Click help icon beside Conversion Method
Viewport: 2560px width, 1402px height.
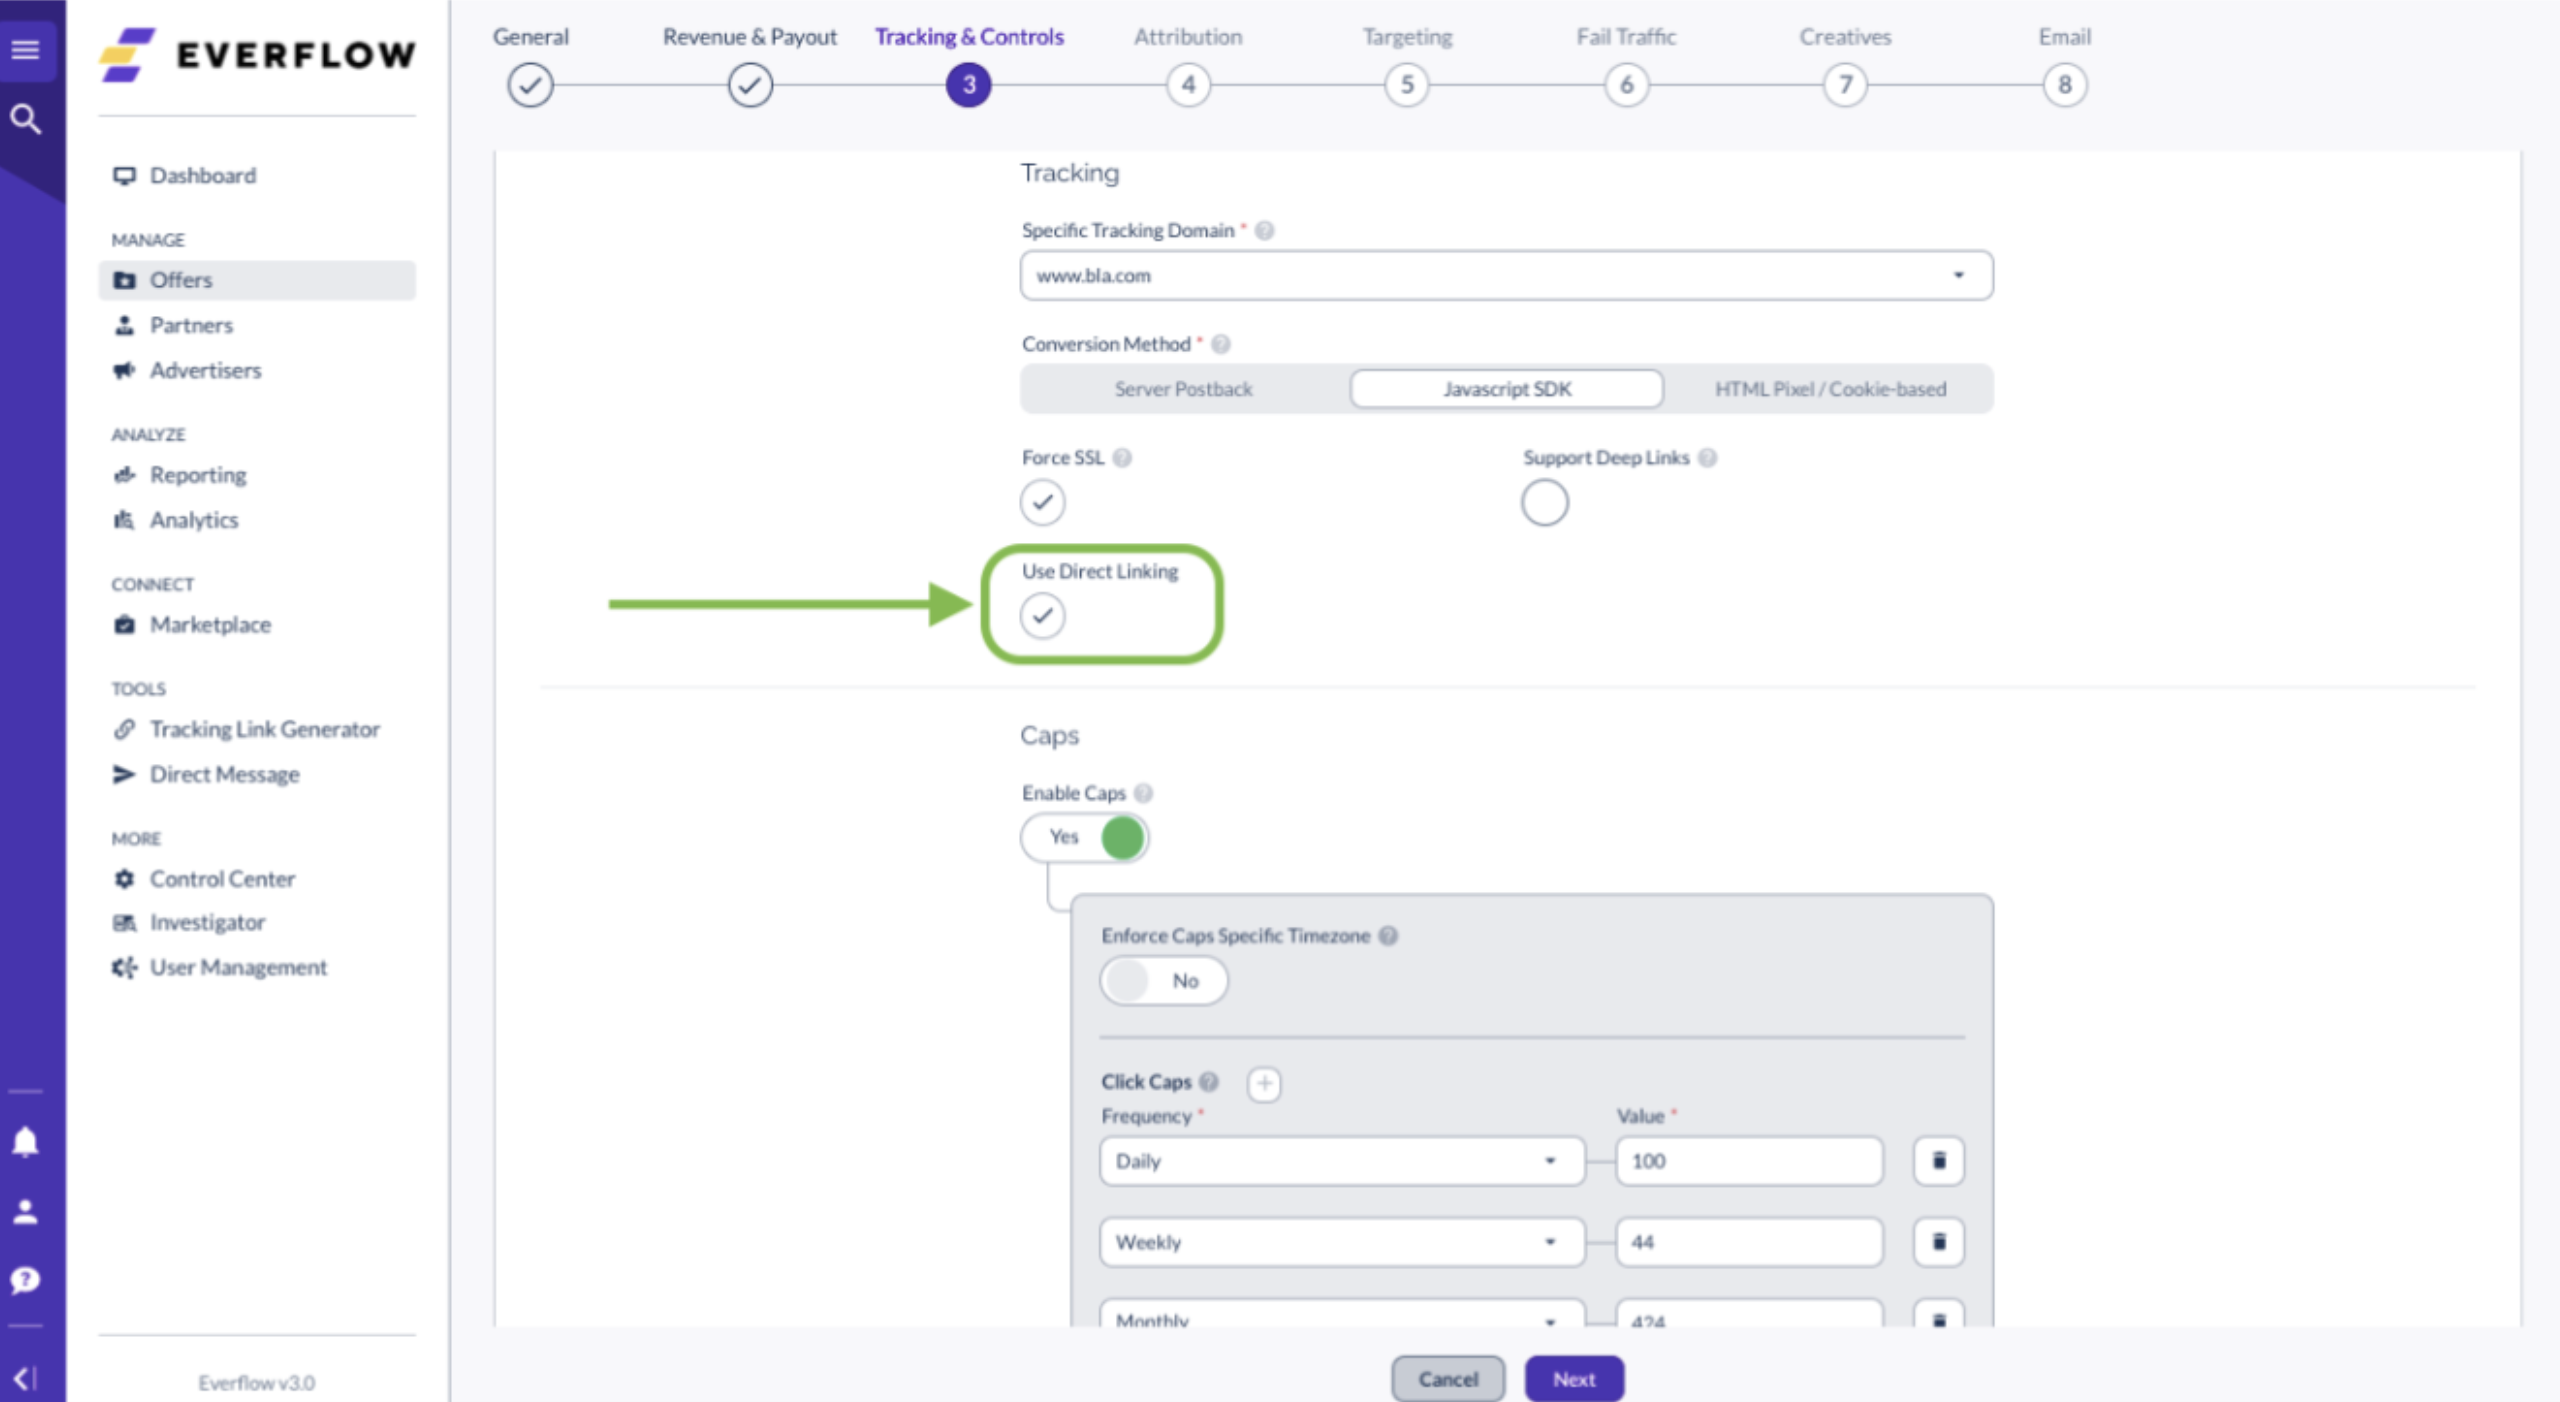pyautogui.click(x=1220, y=344)
